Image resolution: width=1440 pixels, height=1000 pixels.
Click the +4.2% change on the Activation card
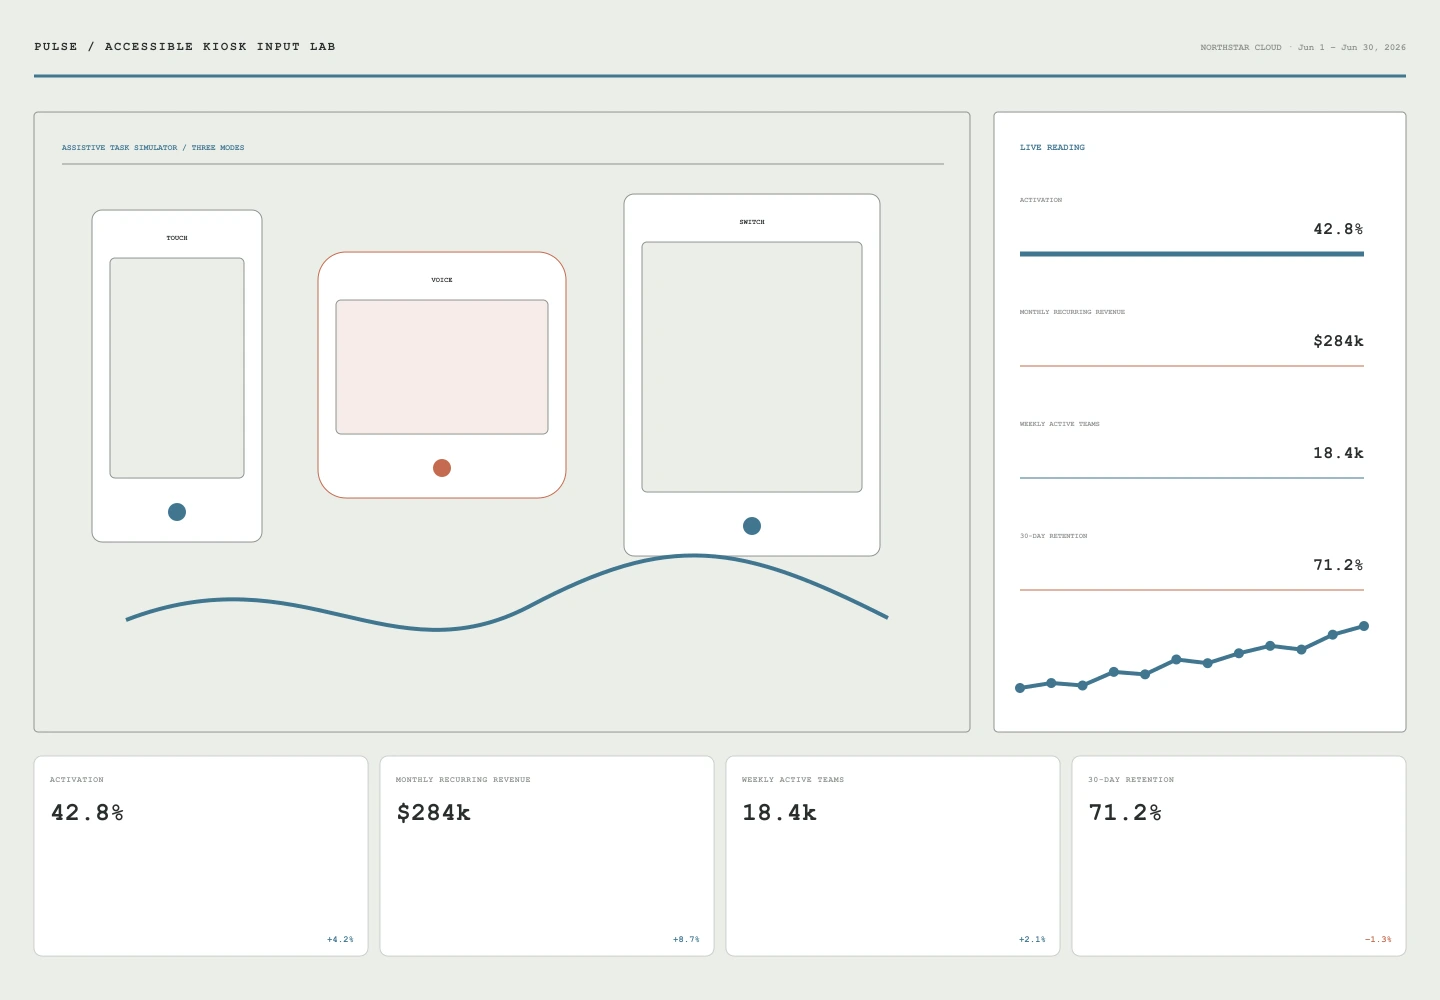[x=340, y=940]
